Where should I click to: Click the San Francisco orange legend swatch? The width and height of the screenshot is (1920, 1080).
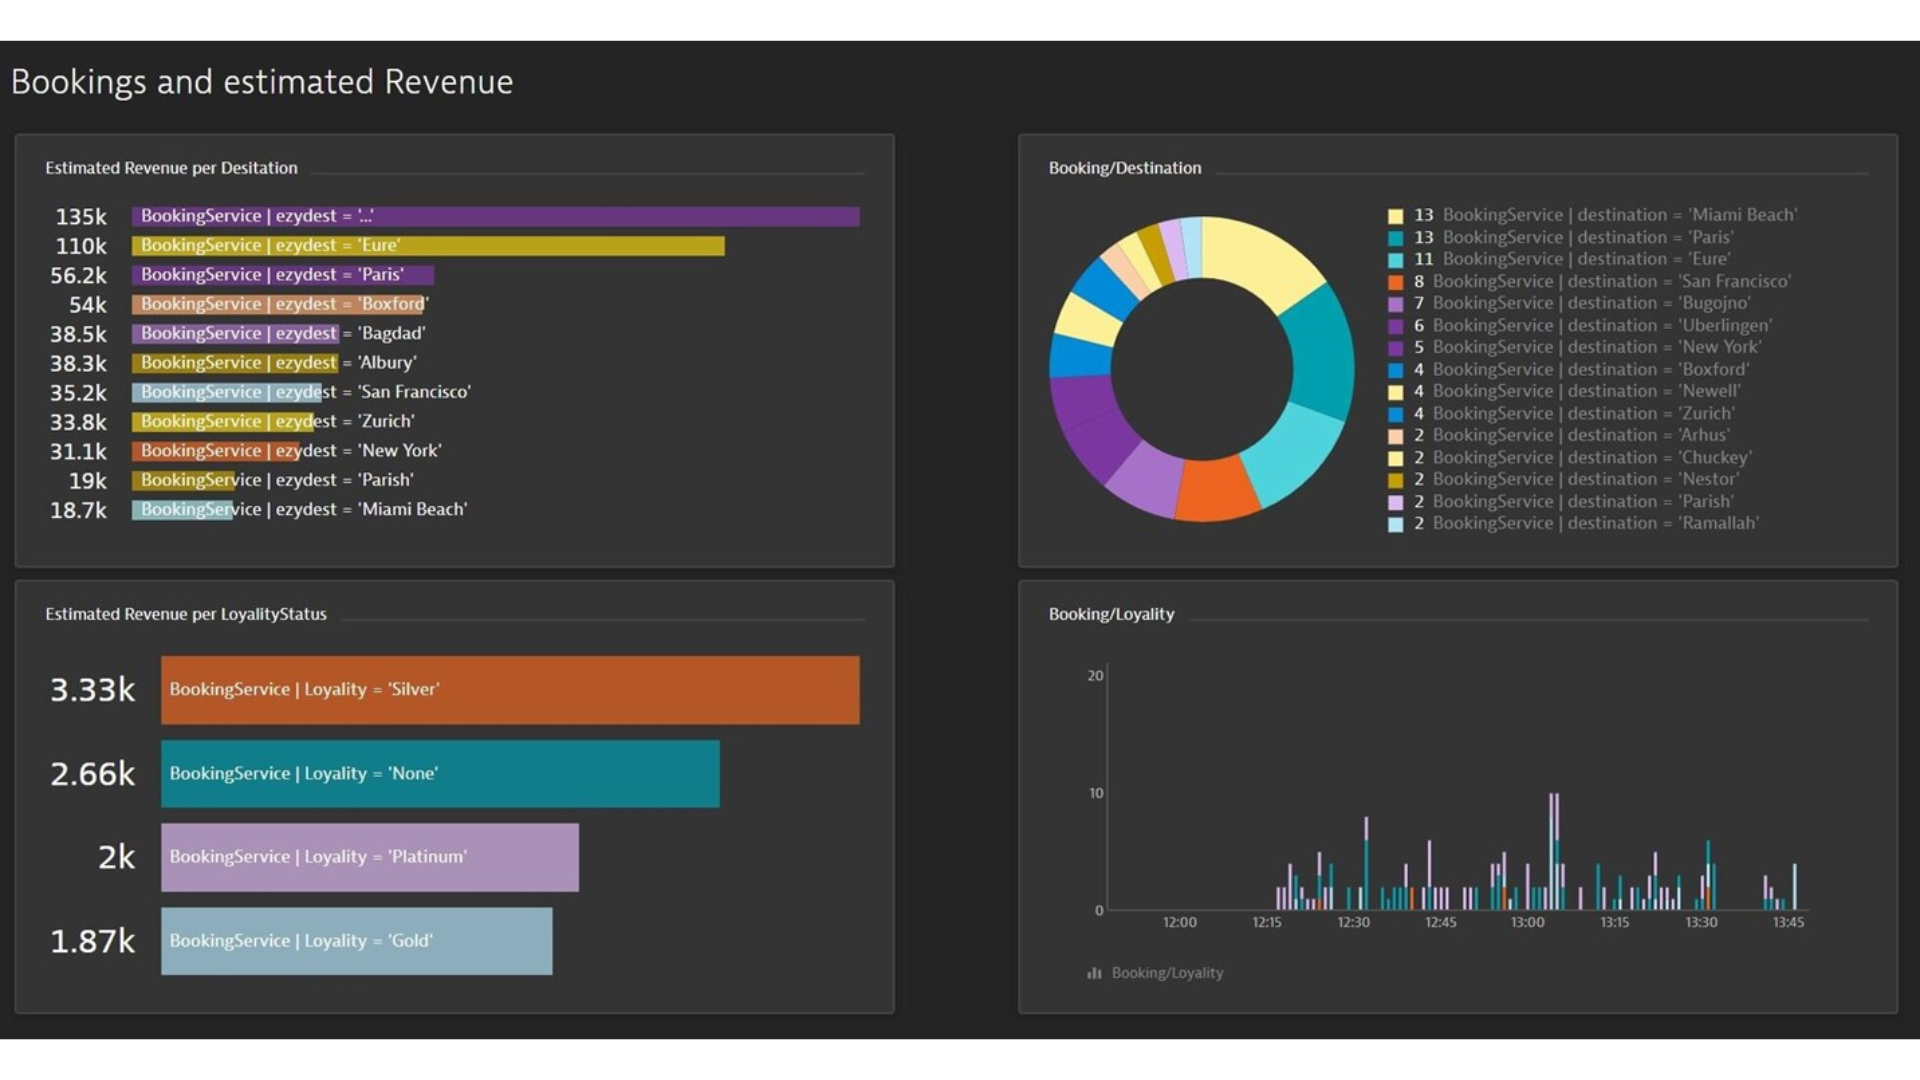1395,282
